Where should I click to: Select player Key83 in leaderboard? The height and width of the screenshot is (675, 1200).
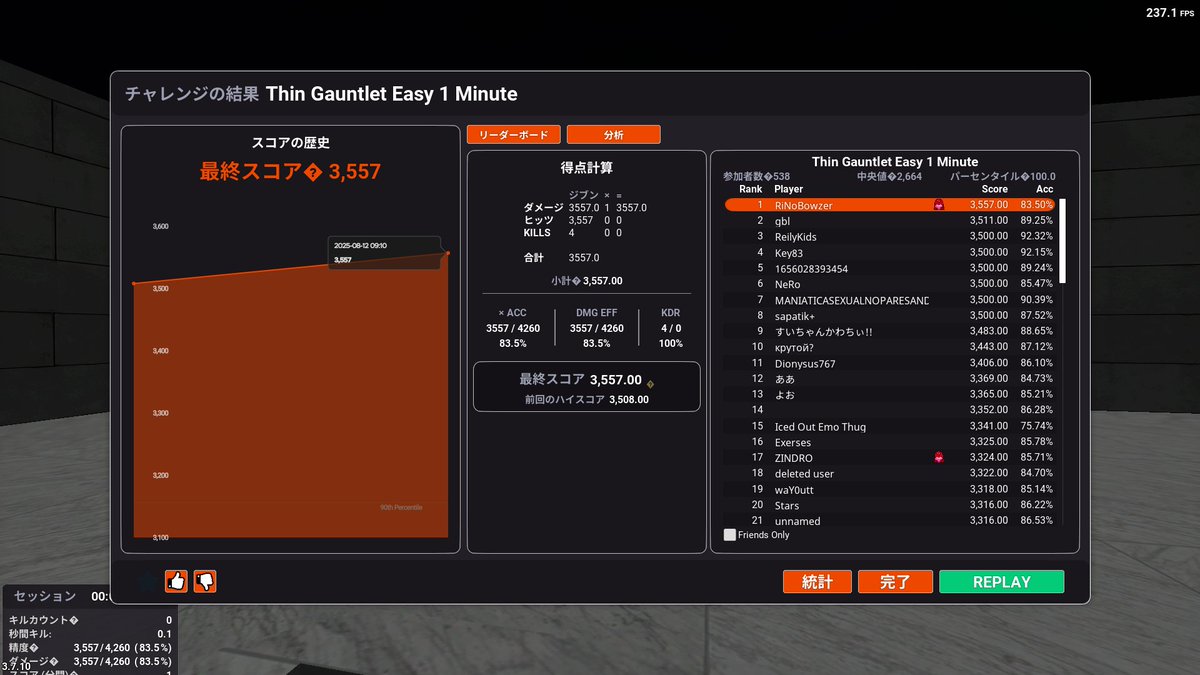coord(890,253)
